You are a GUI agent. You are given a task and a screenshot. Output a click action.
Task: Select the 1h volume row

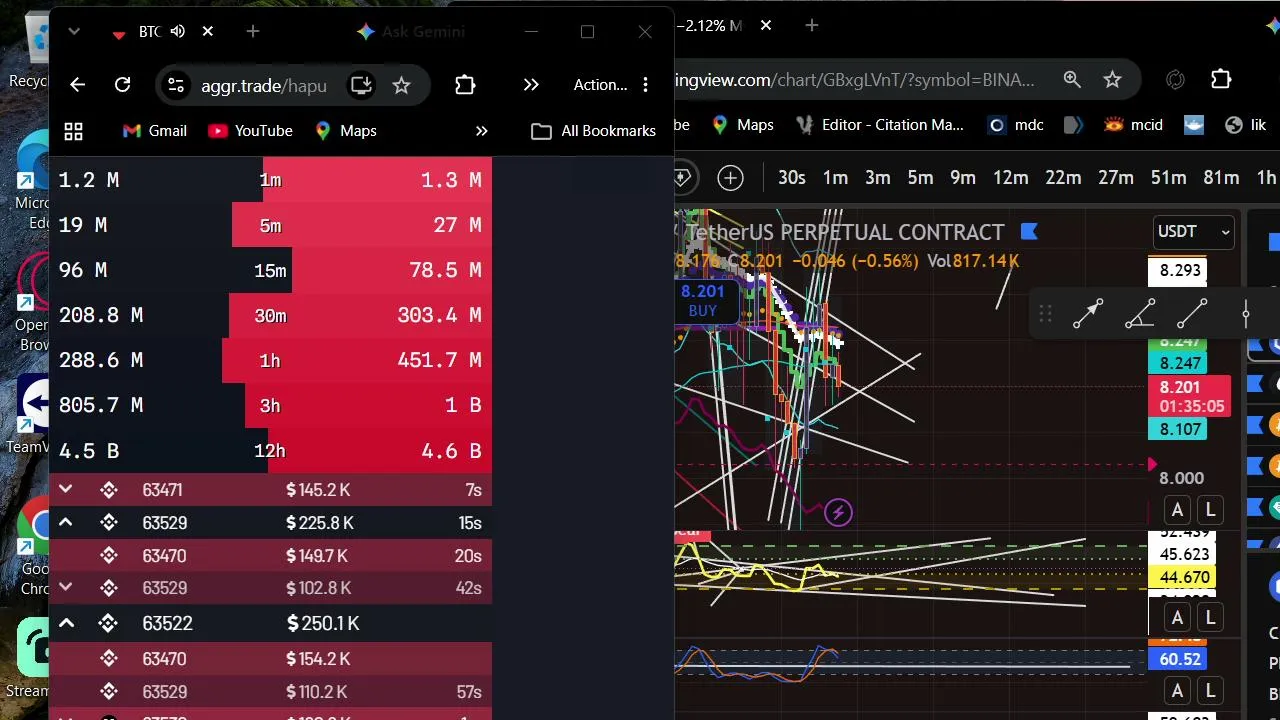[x=270, y=360]
